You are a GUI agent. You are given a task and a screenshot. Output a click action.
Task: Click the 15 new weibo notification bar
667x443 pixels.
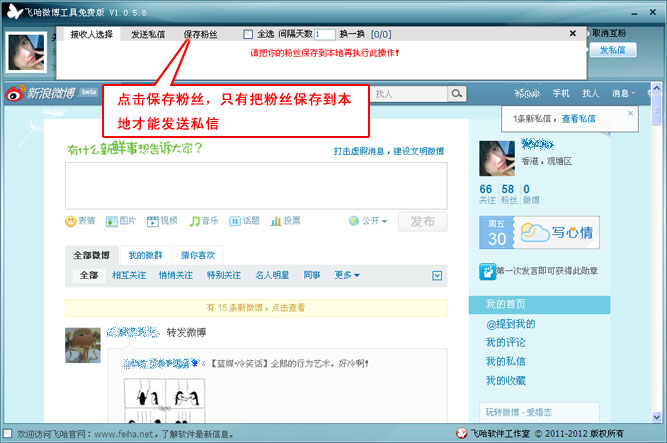[x=256, y=308]
